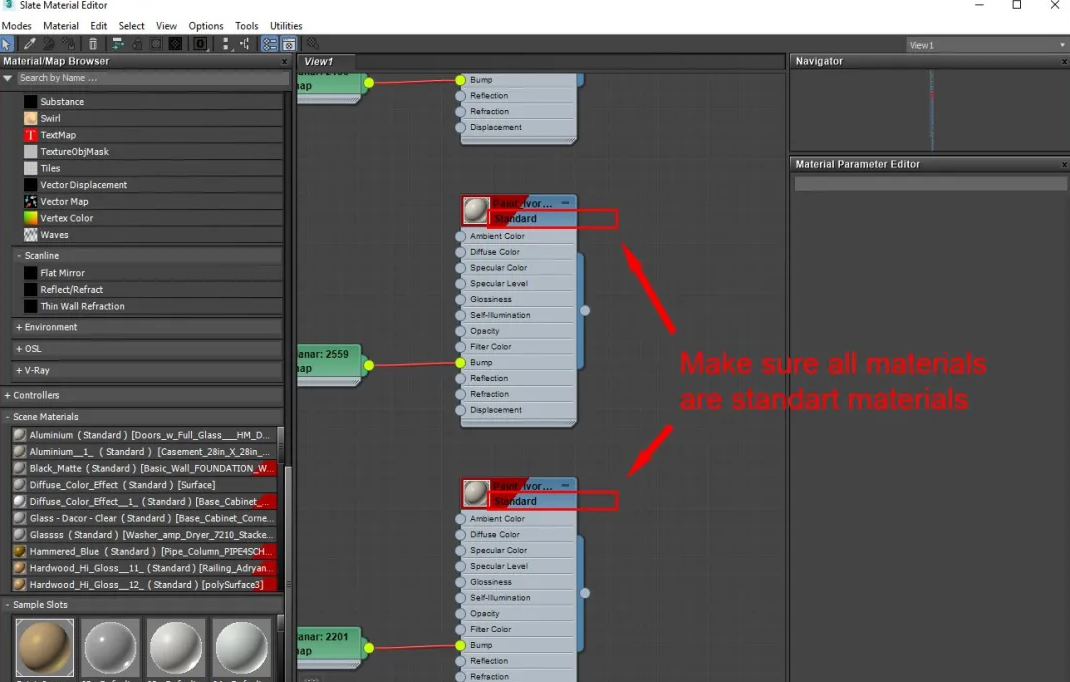Click Show Shaded Material in Viewport icon
Viewport: 1070px width, 682px height.
(x=156, y=44)
